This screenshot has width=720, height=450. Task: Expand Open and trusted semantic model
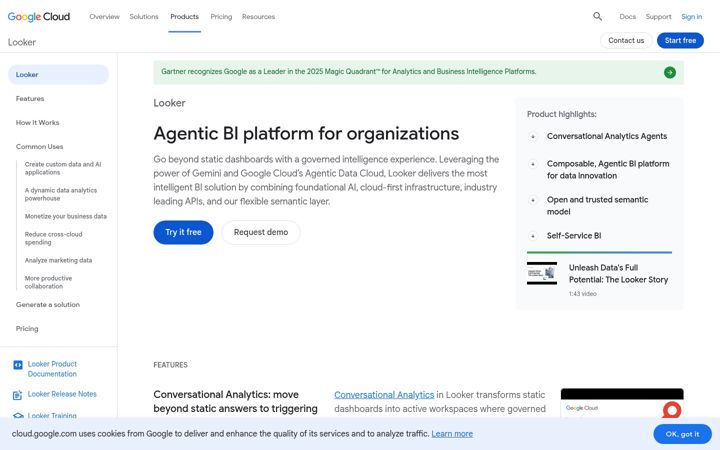(x=533, y=200)
